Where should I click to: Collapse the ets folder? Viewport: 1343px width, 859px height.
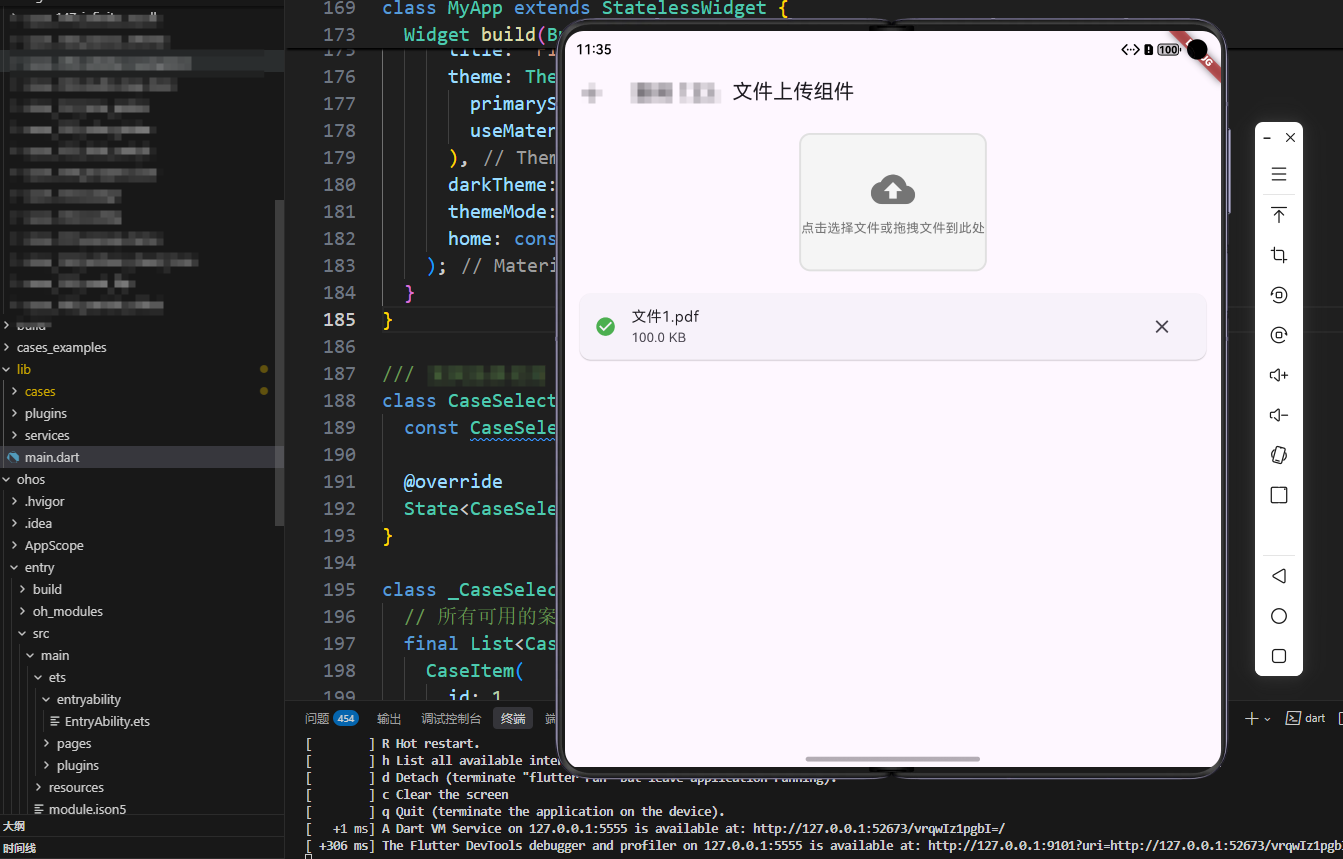[x=57, y=677]
